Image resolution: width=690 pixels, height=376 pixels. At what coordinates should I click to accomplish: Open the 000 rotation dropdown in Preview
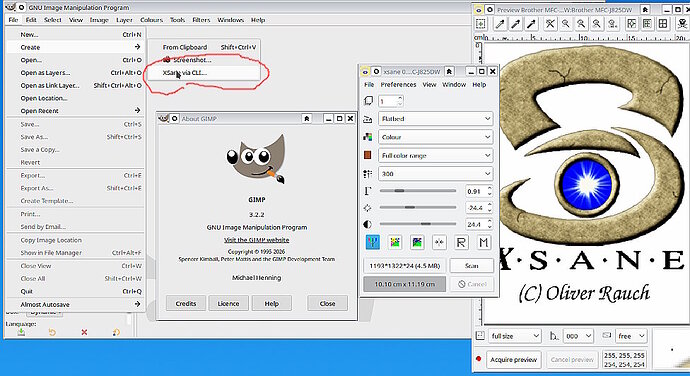(x=578, y=336)
